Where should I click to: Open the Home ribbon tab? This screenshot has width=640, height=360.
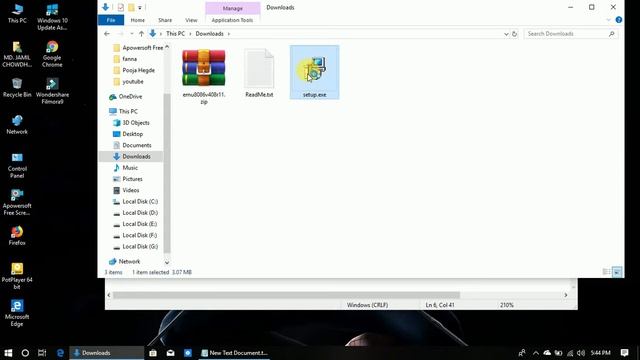pyautogui.click(x=138, y=20)
